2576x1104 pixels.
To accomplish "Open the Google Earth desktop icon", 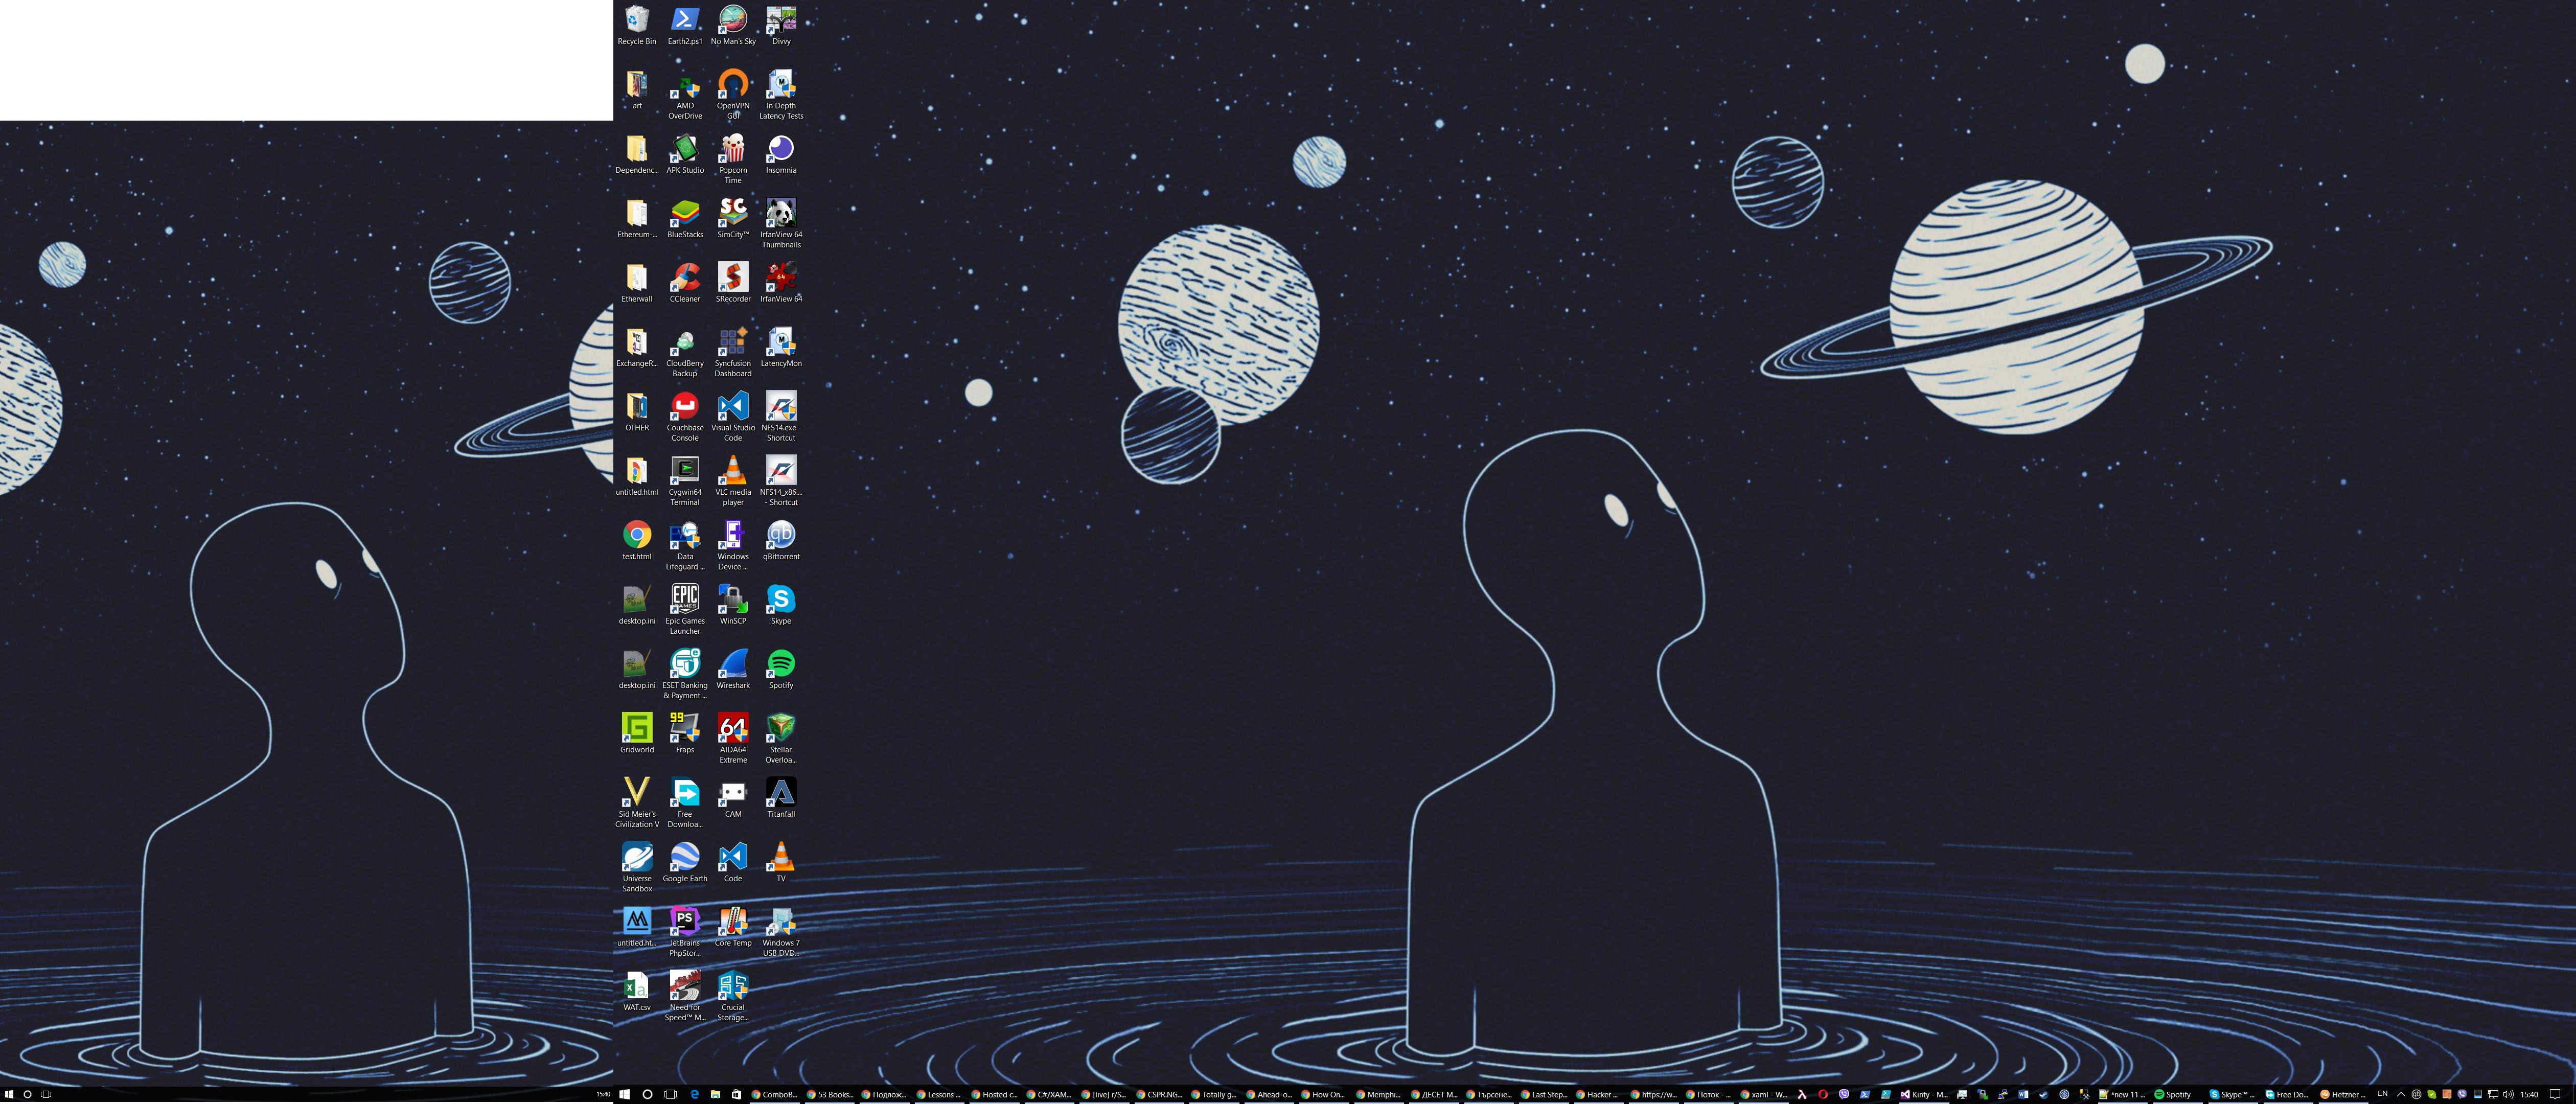I will tap(685, 862).
